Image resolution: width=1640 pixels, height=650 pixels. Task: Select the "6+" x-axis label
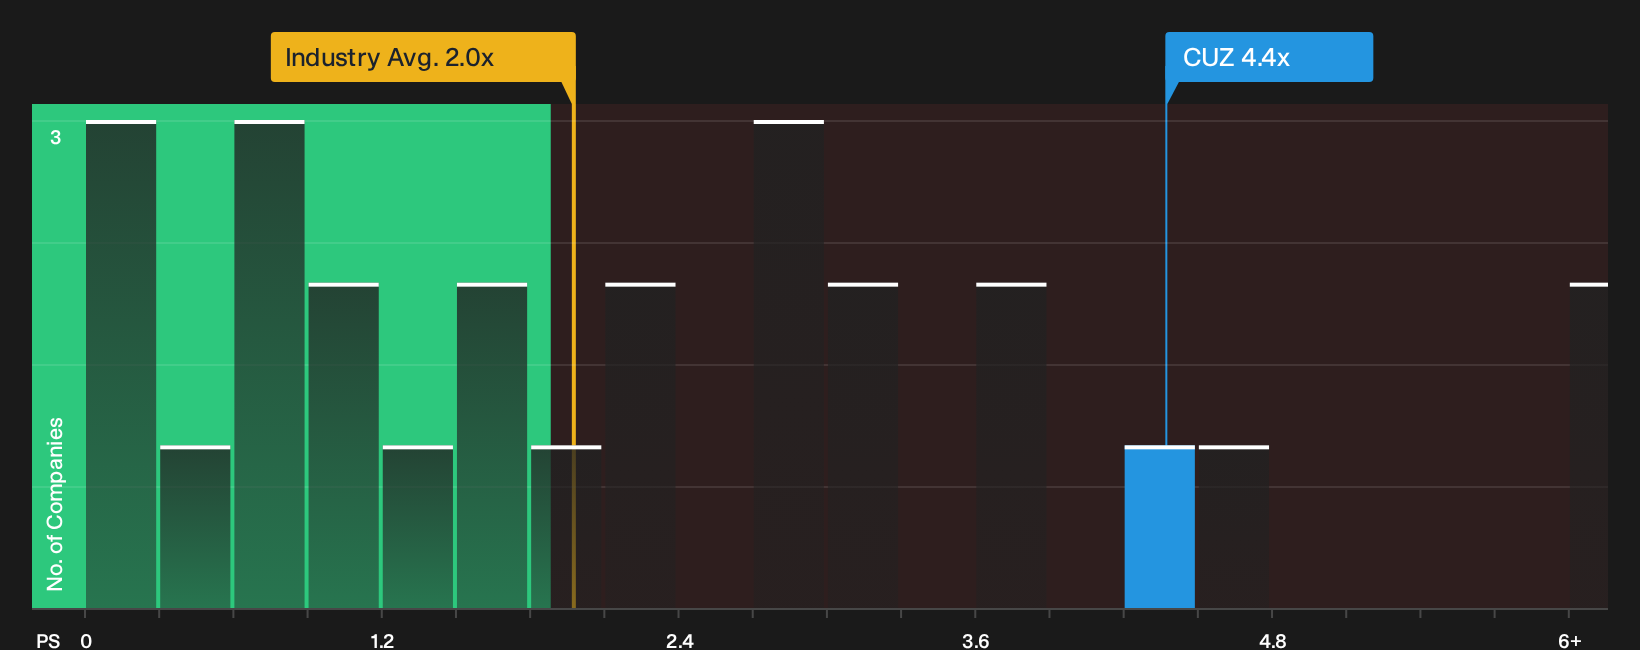pyautogui.click(x=1570, y=641)
